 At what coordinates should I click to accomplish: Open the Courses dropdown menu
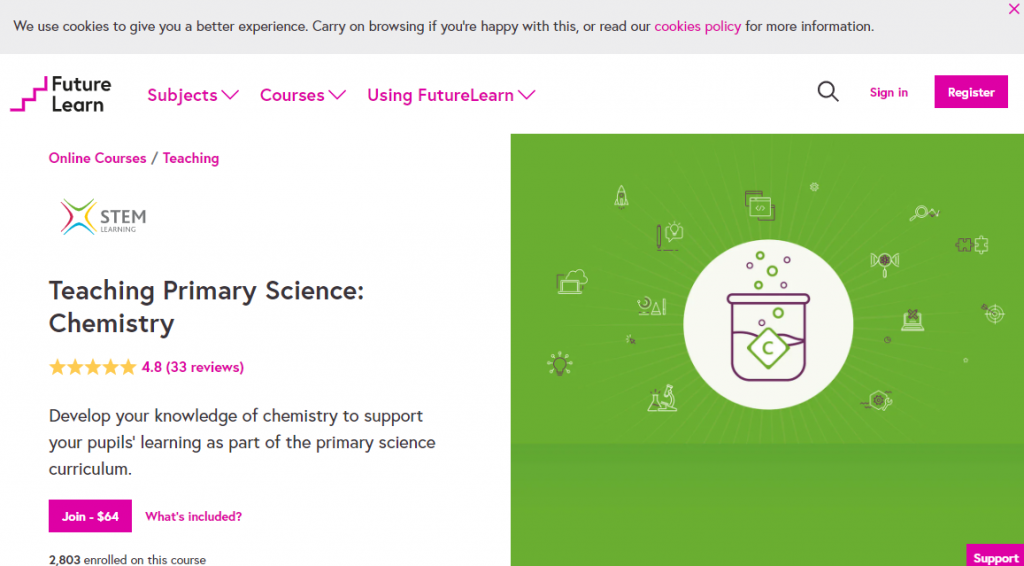point(302,95)
